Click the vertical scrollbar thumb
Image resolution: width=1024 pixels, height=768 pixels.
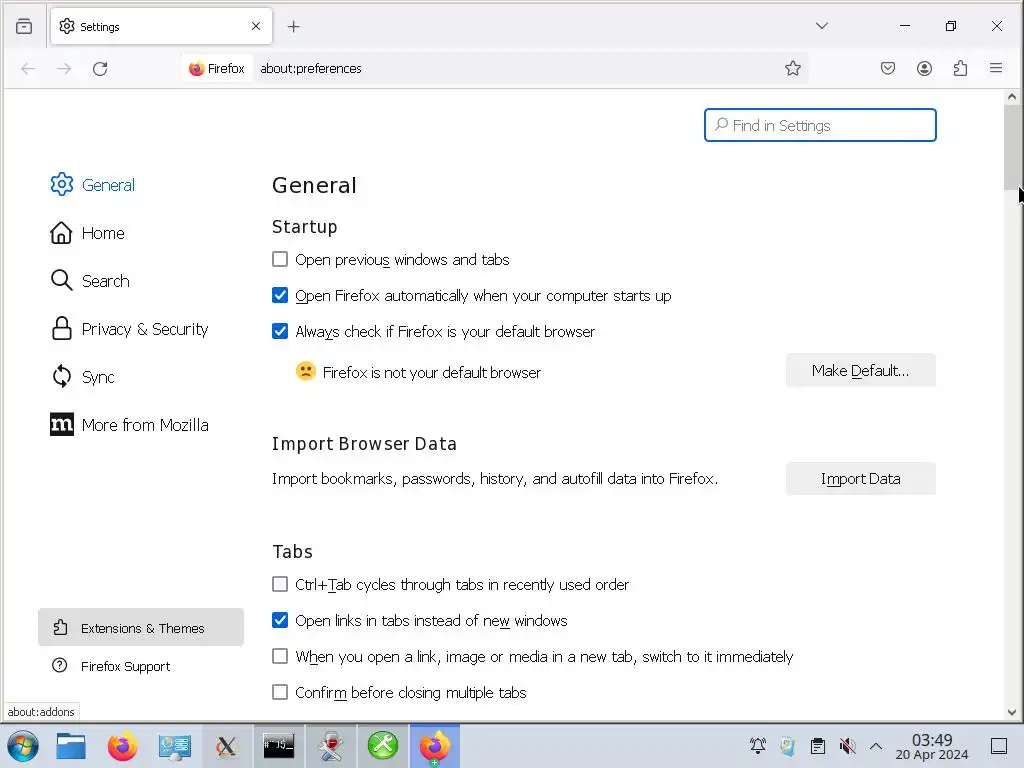click(x=1012, y=148)
